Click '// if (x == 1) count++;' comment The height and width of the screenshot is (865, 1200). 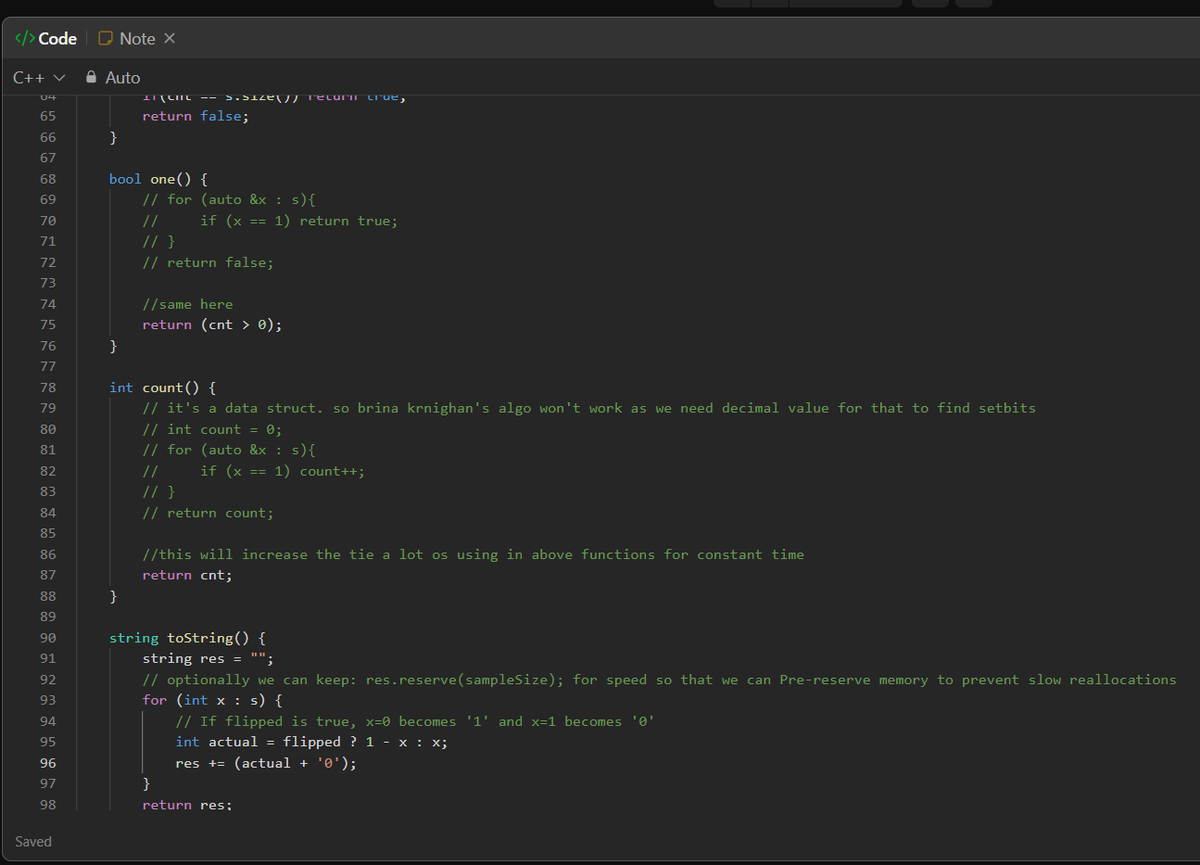coord(253,471)
